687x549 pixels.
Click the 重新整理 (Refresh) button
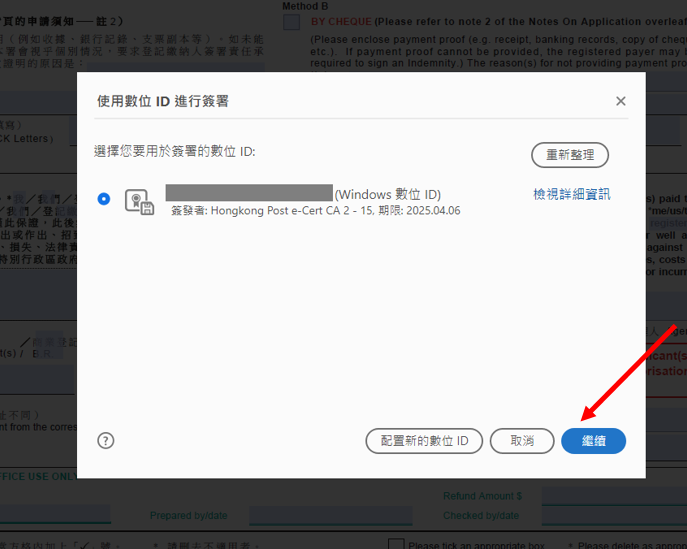point(570,155)
